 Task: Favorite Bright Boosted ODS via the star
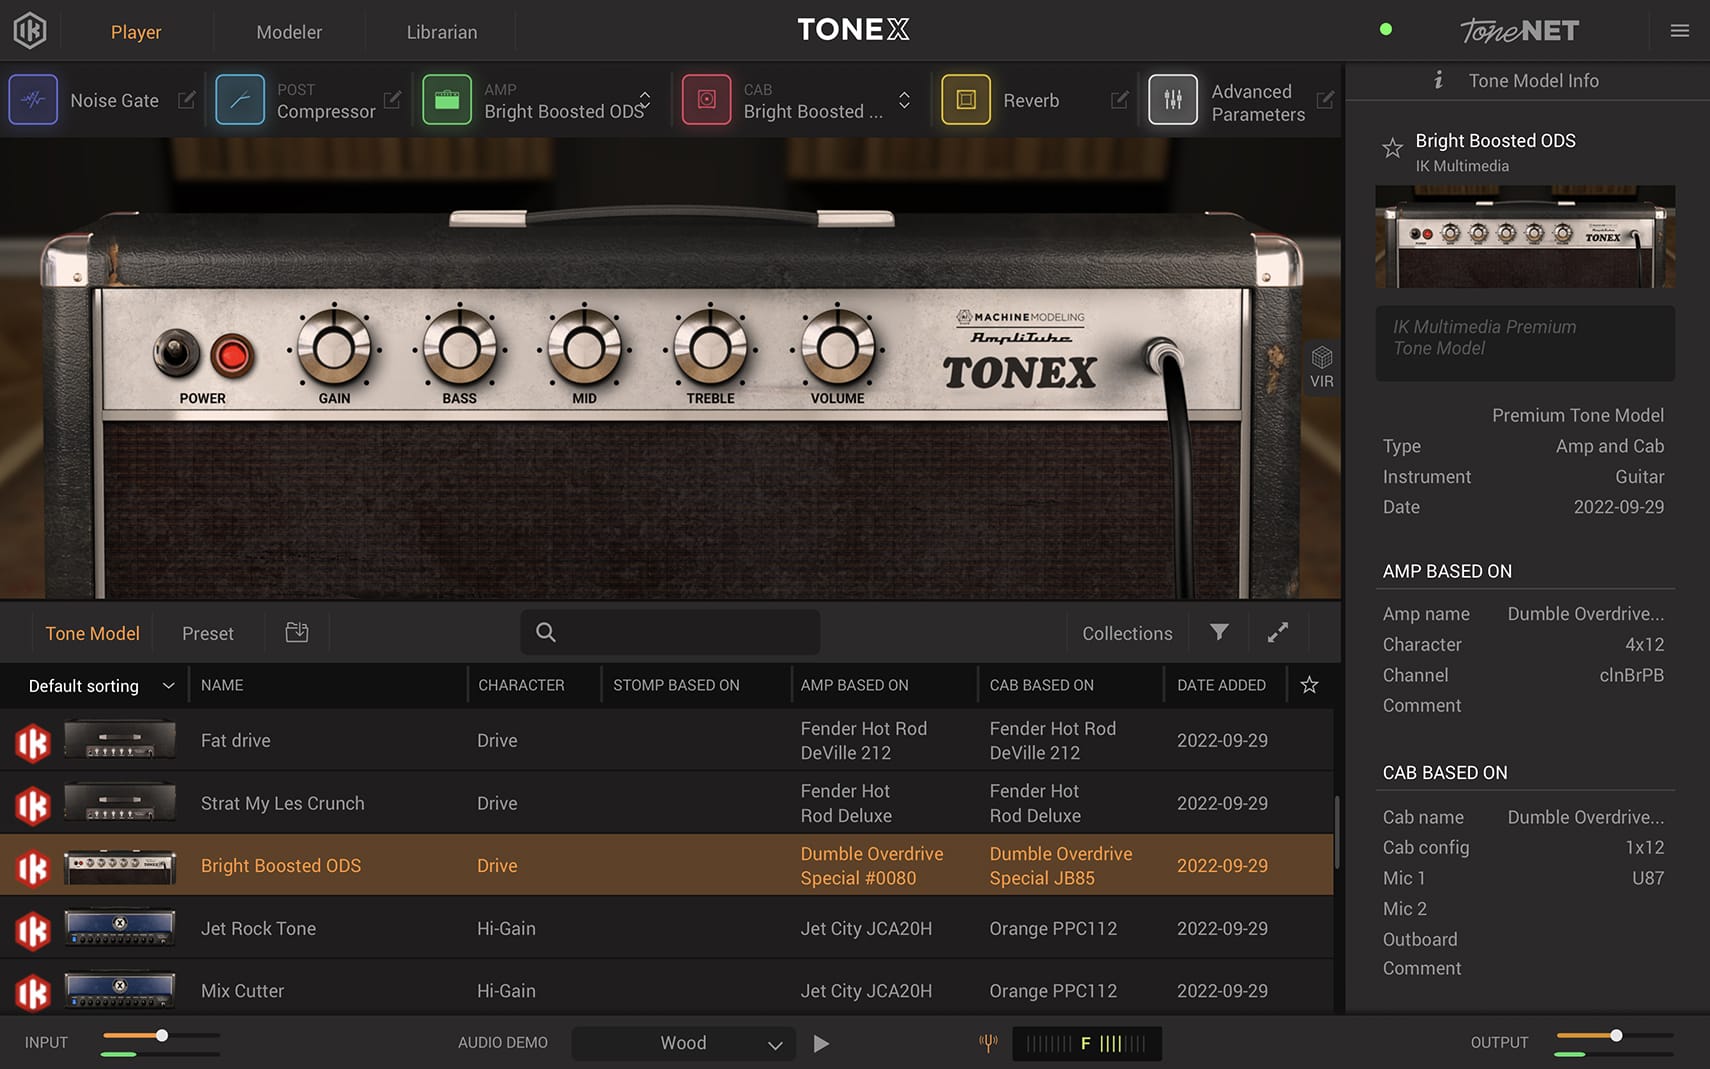click(x=1392, y=148)
